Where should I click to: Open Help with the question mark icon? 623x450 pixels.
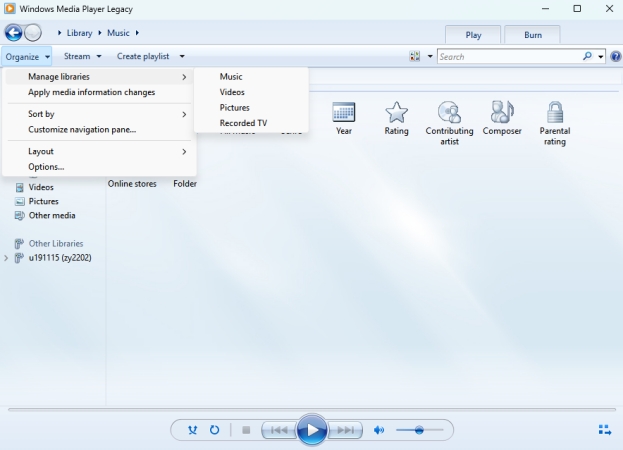point(615,56)
